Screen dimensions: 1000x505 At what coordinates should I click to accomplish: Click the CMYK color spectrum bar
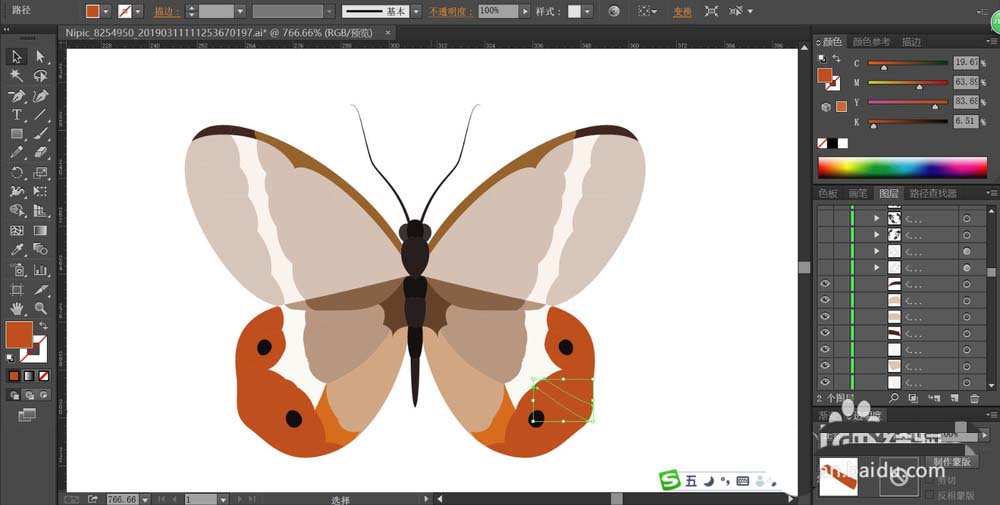[902, 167]
